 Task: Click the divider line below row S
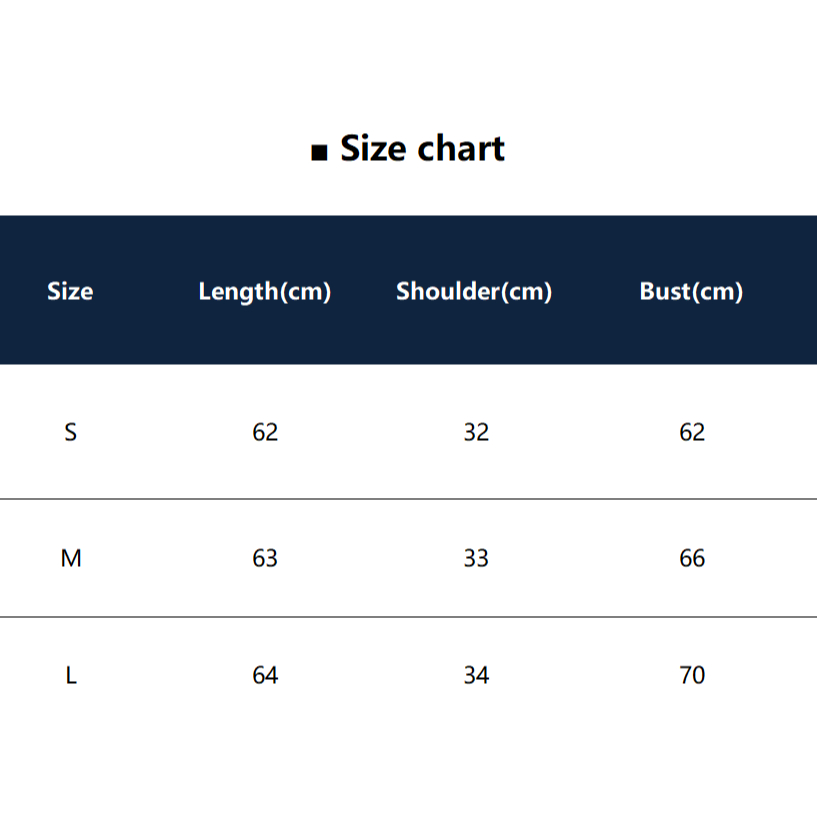408,499
